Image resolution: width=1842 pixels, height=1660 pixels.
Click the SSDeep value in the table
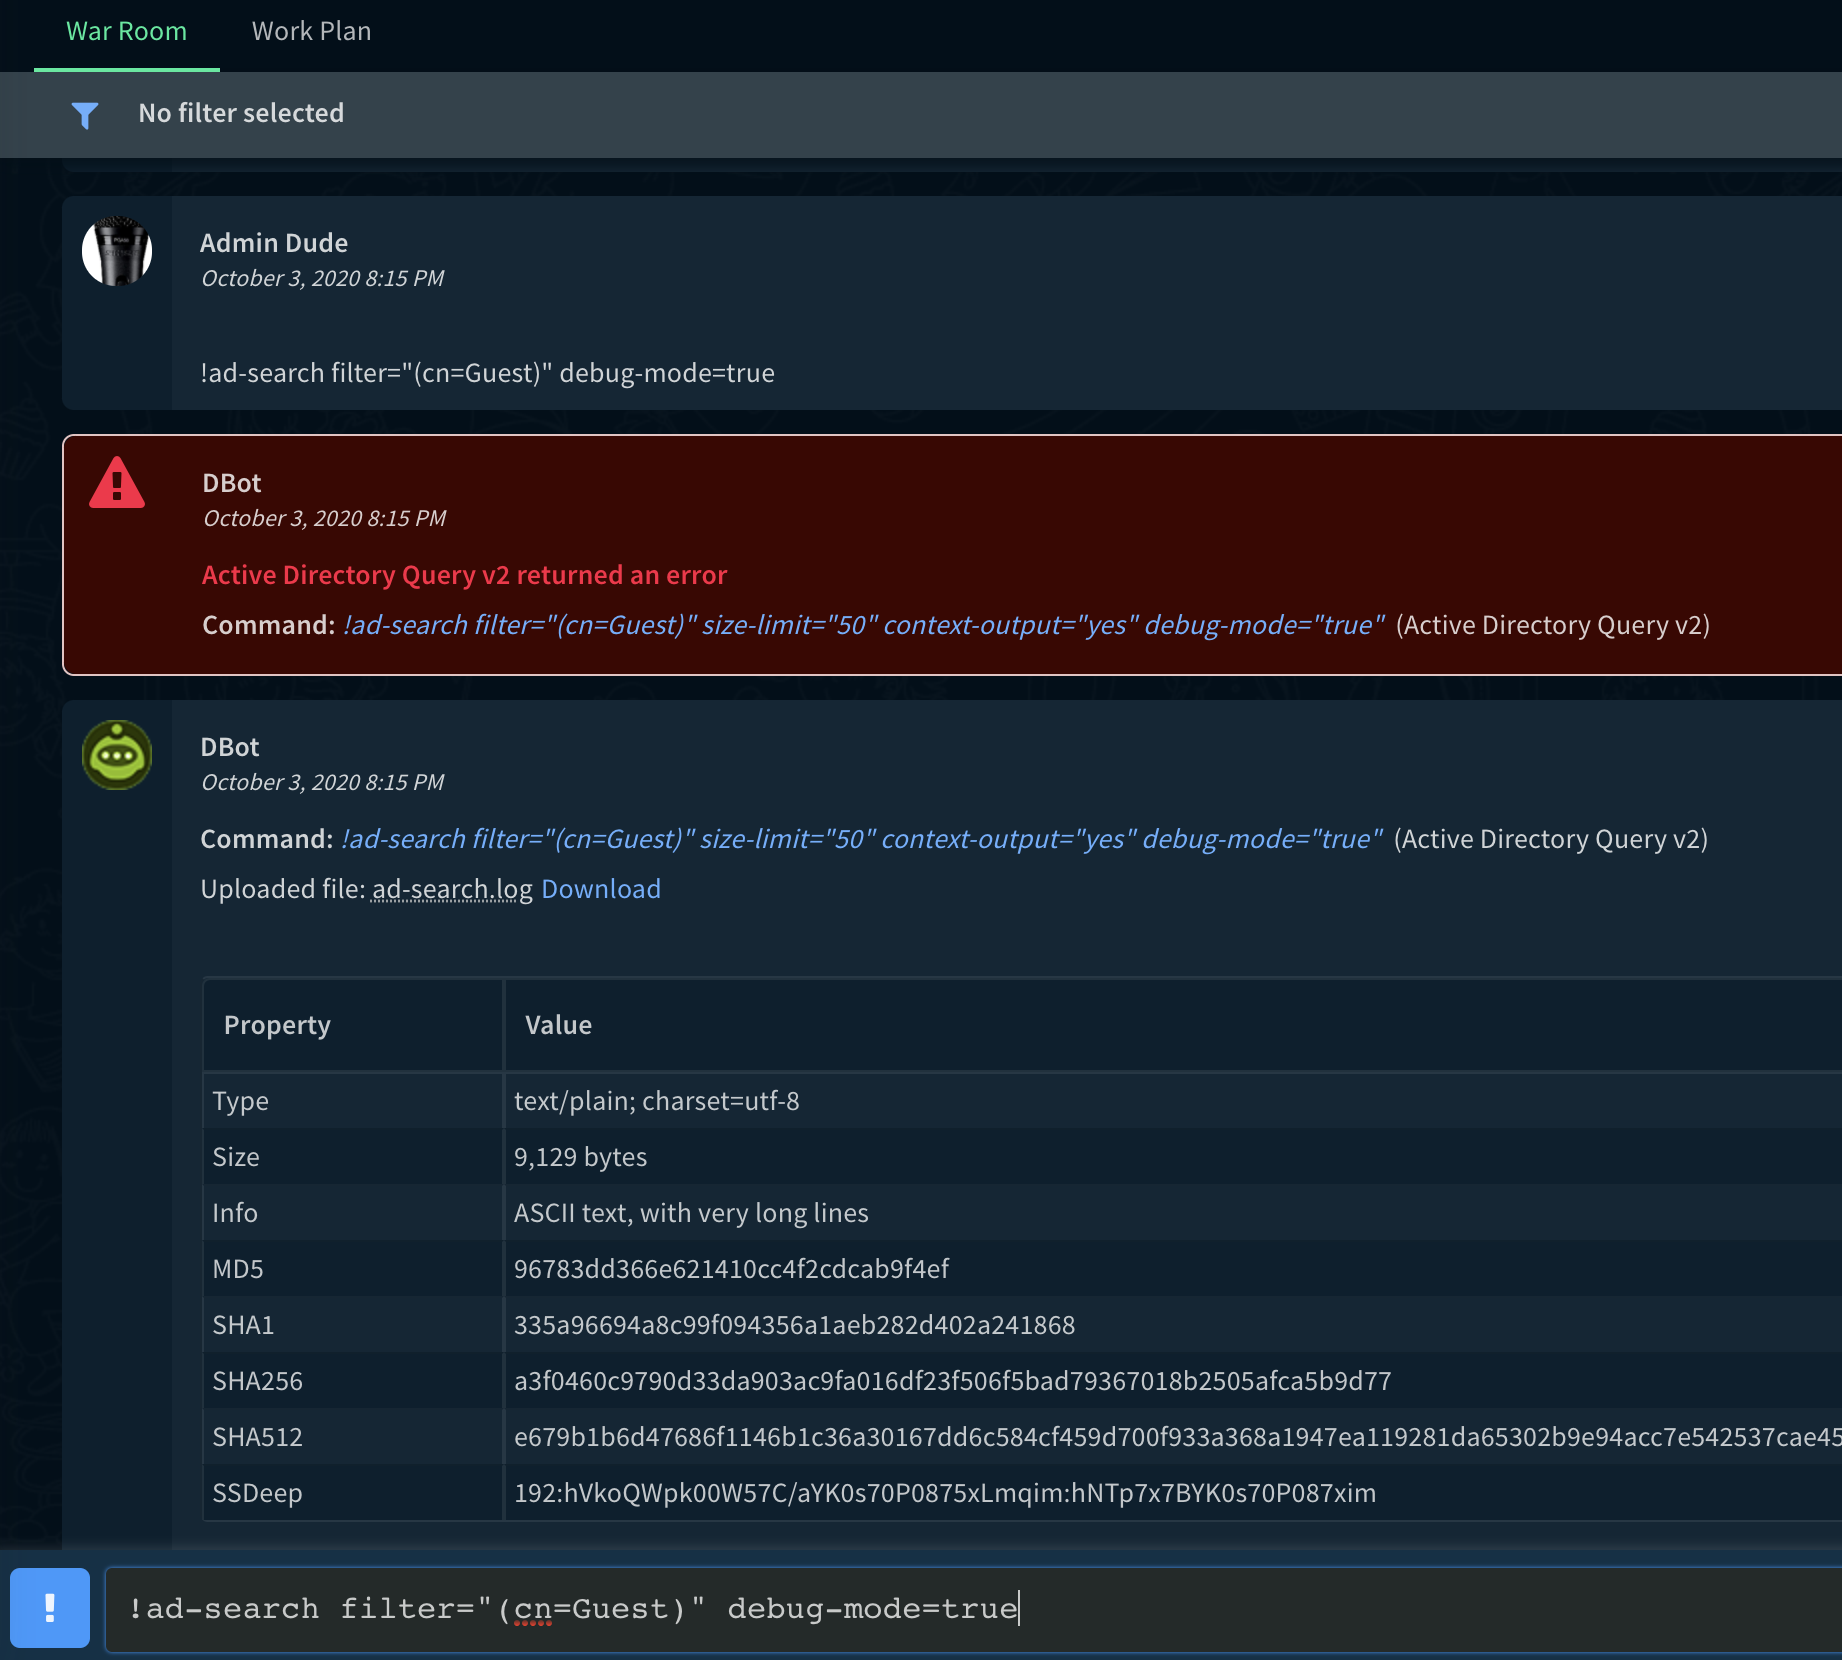coord(945,1493)
